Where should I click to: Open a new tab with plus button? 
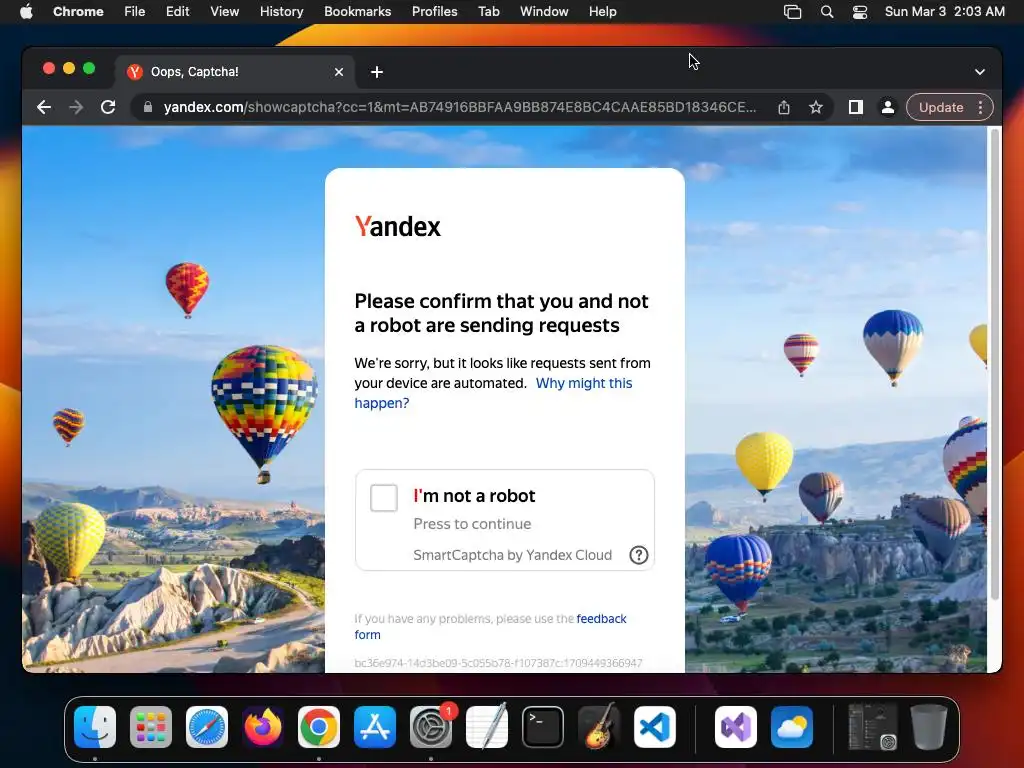[377, 72]
